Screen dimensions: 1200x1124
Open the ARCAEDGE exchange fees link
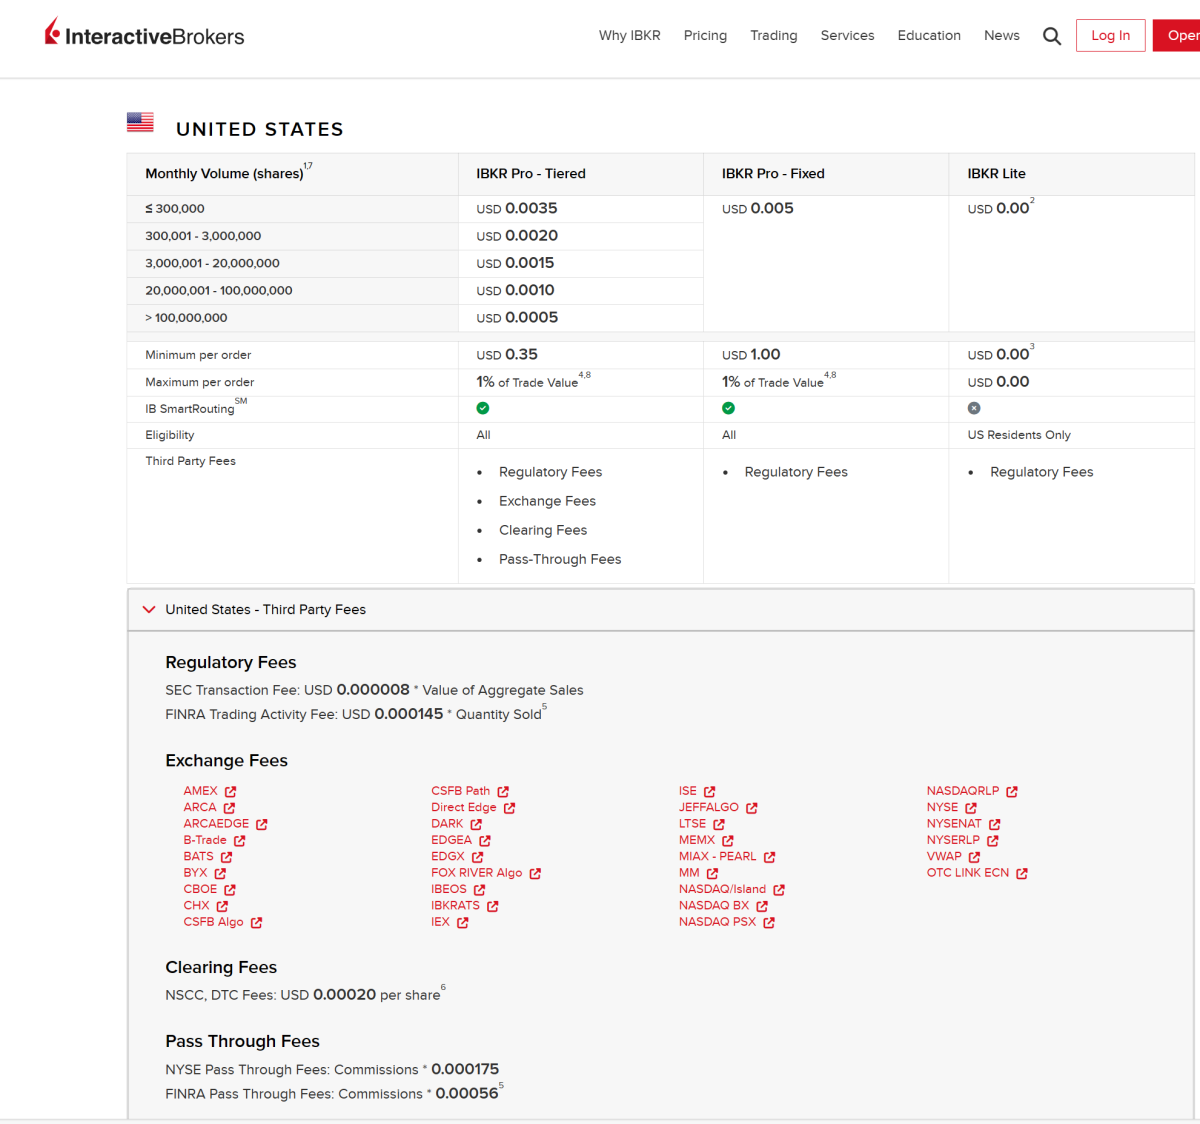[216, 824]
